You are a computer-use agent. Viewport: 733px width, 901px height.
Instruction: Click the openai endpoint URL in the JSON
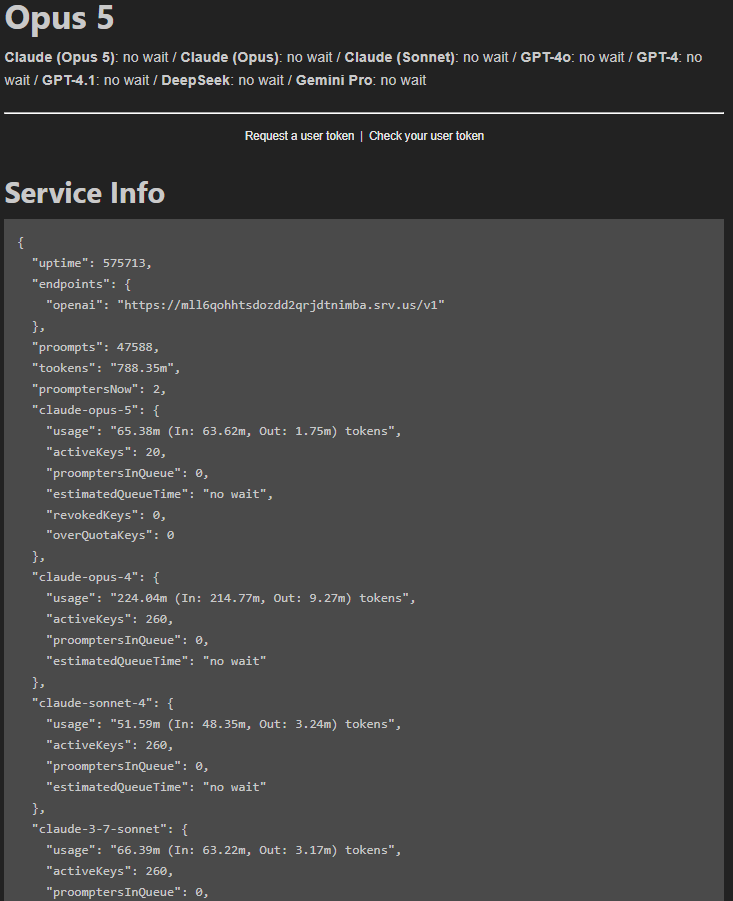(280, 305)
